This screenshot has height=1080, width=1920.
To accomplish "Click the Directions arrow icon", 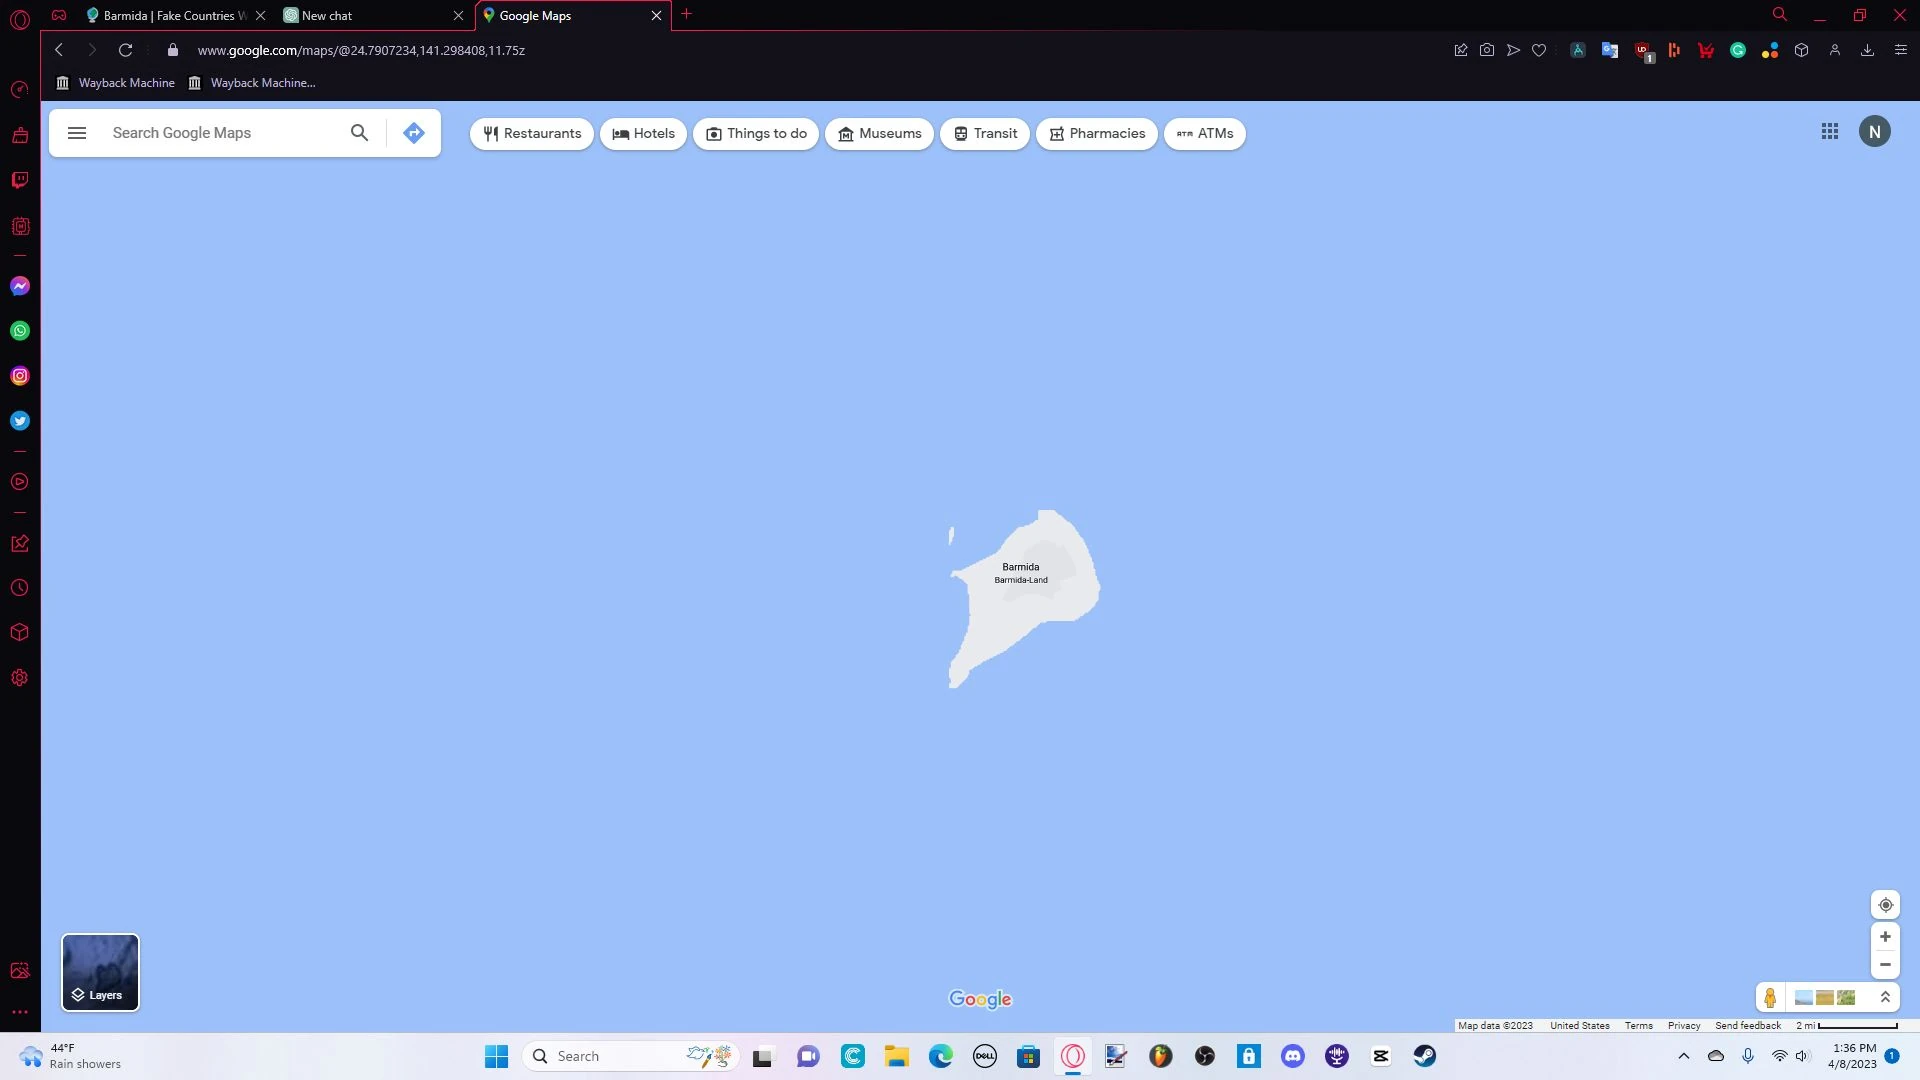I will (x=413, y=133).
